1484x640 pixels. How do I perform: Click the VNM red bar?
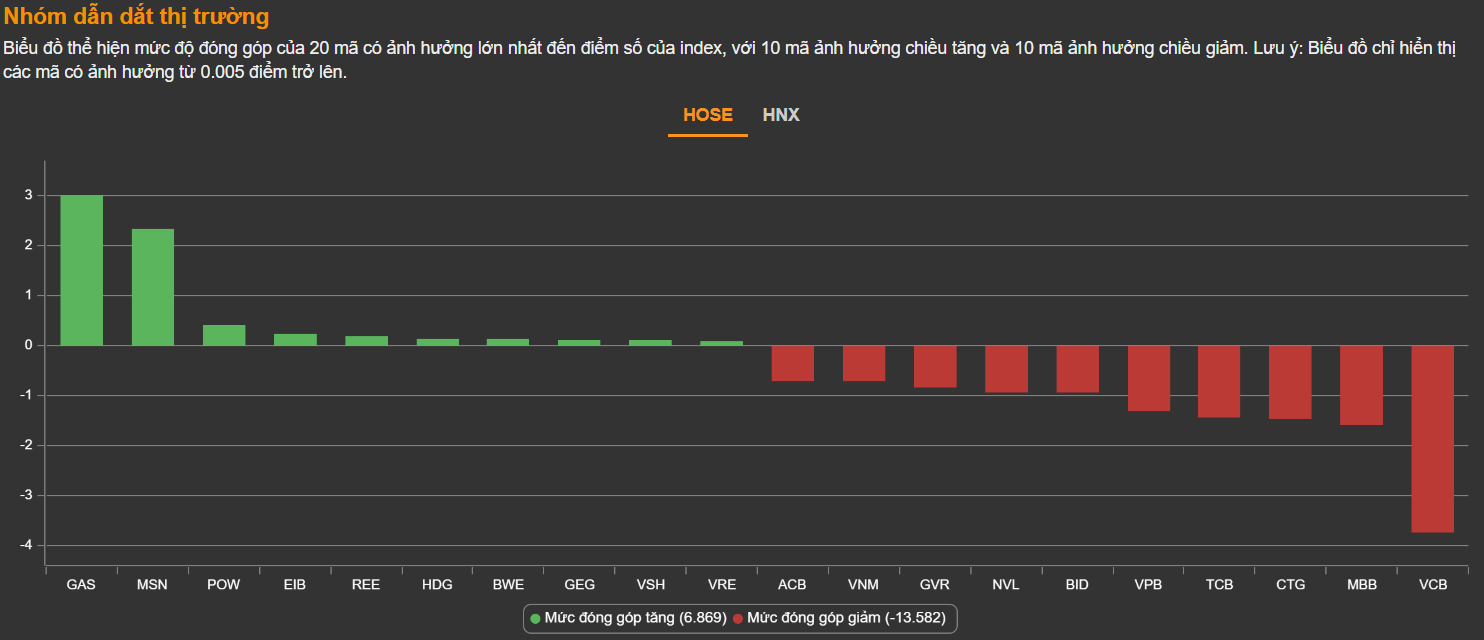coord(864,363)
